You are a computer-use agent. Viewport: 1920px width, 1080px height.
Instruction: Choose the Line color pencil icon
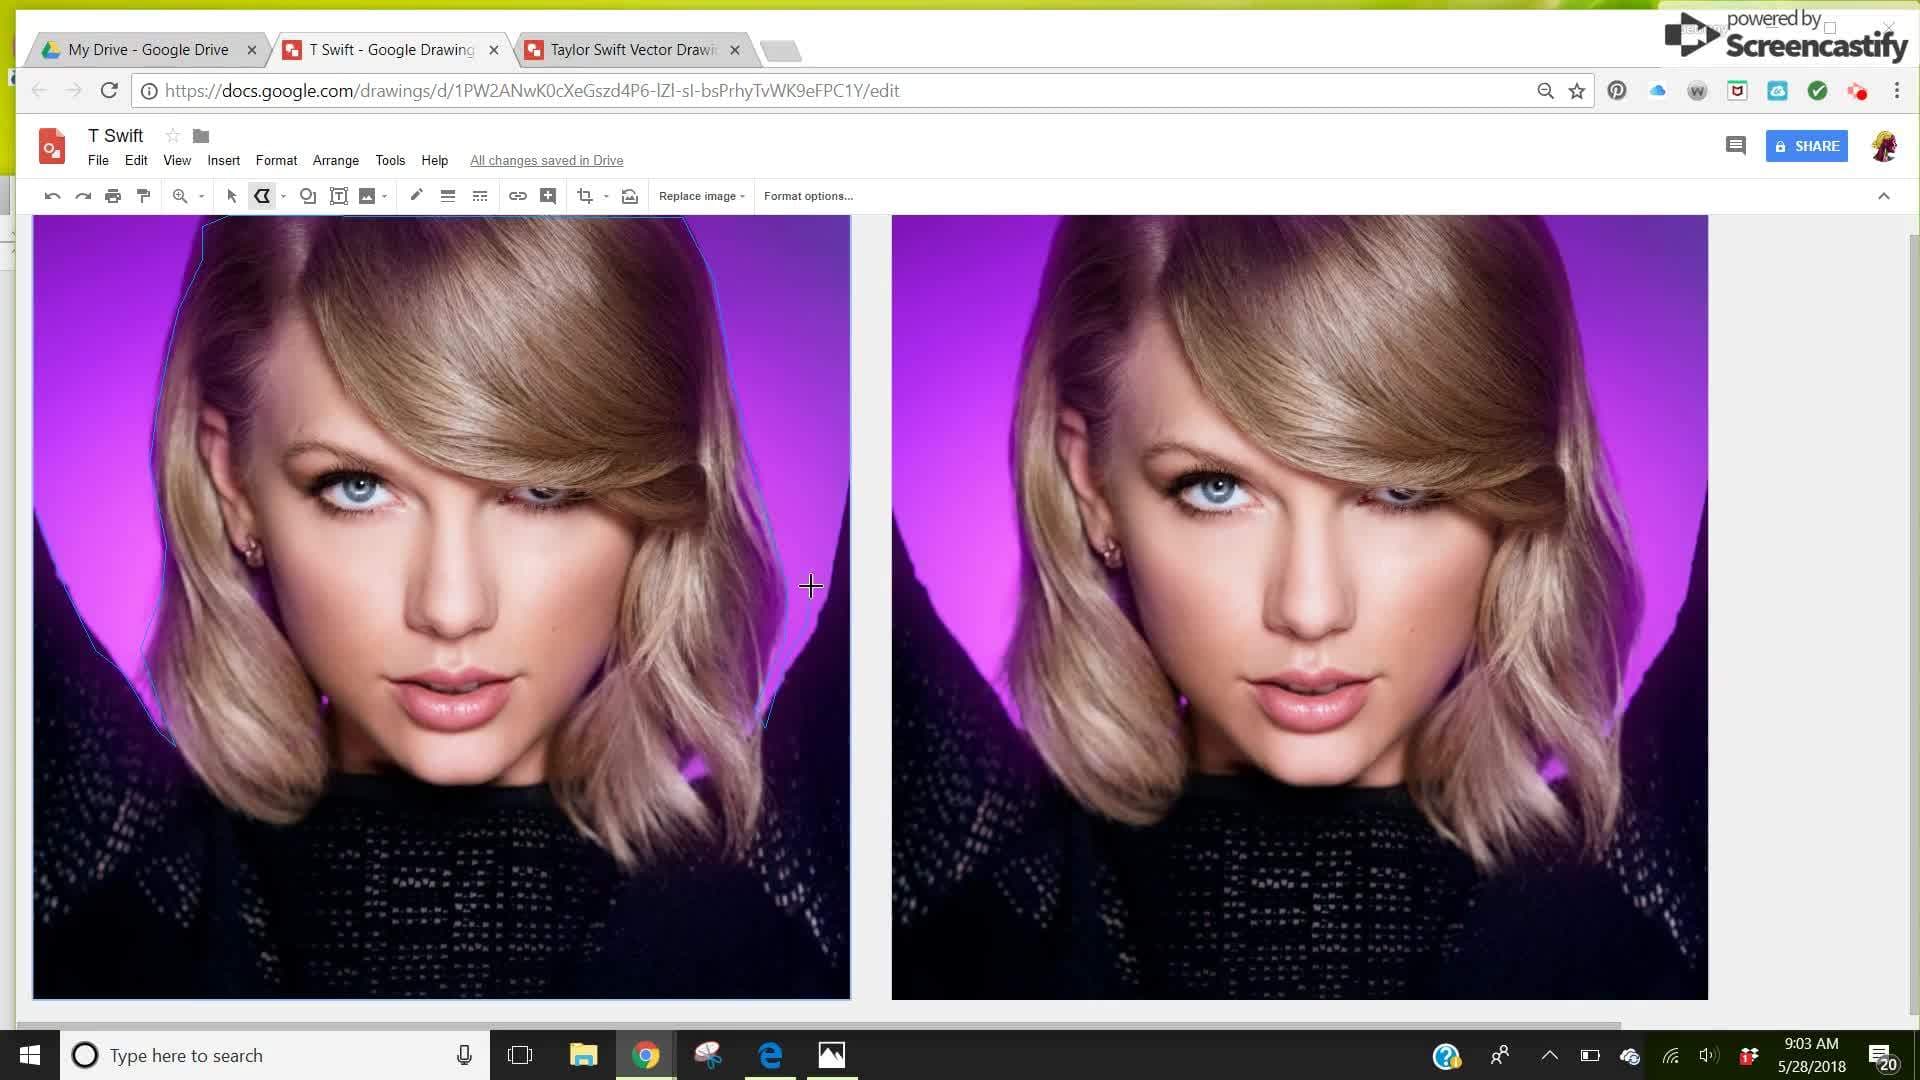click(416, 195)
